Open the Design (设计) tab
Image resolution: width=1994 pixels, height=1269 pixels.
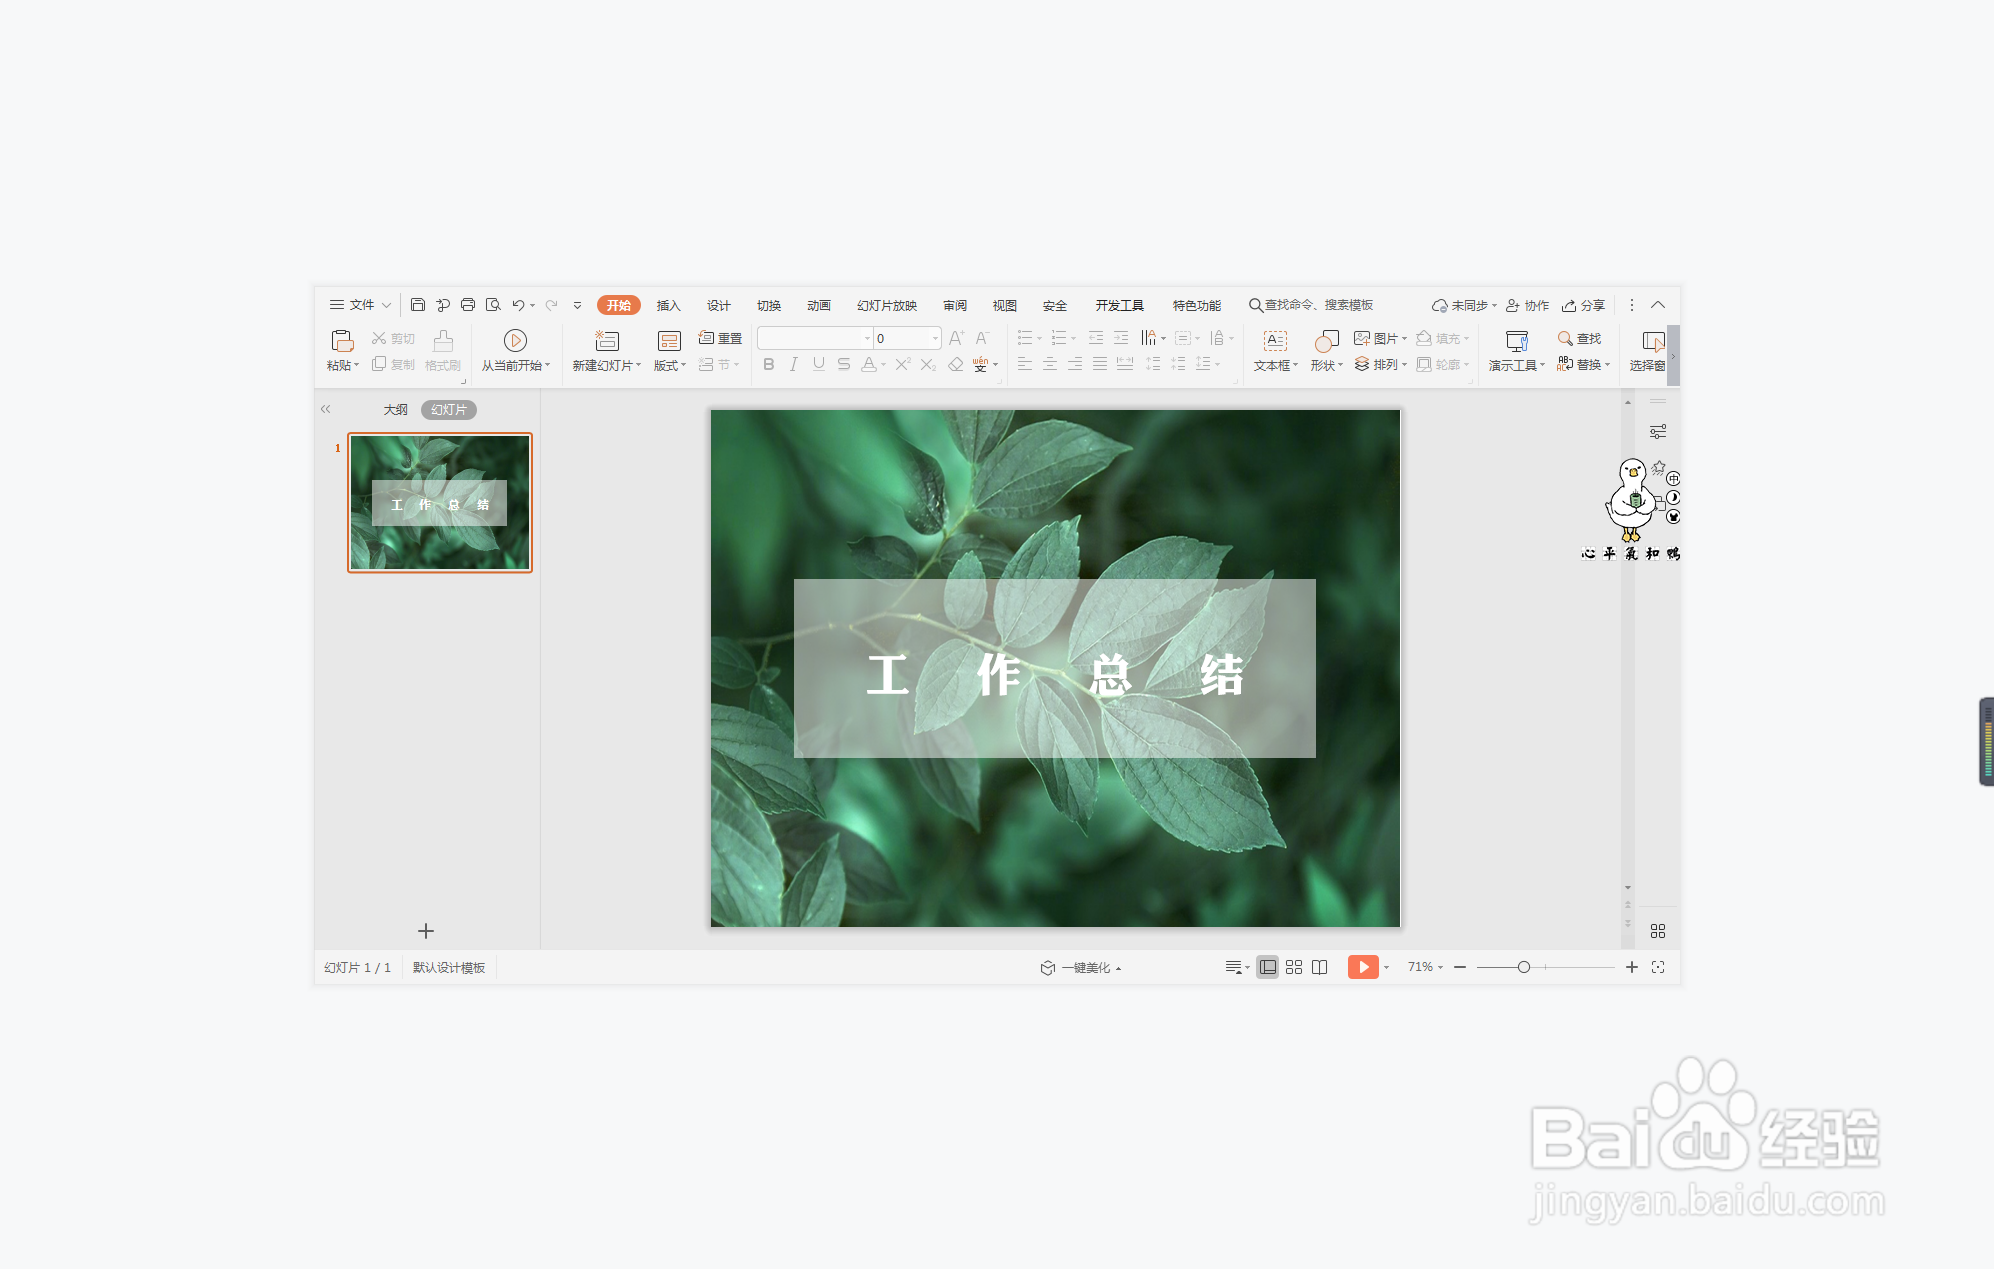[x=718, y=305]
